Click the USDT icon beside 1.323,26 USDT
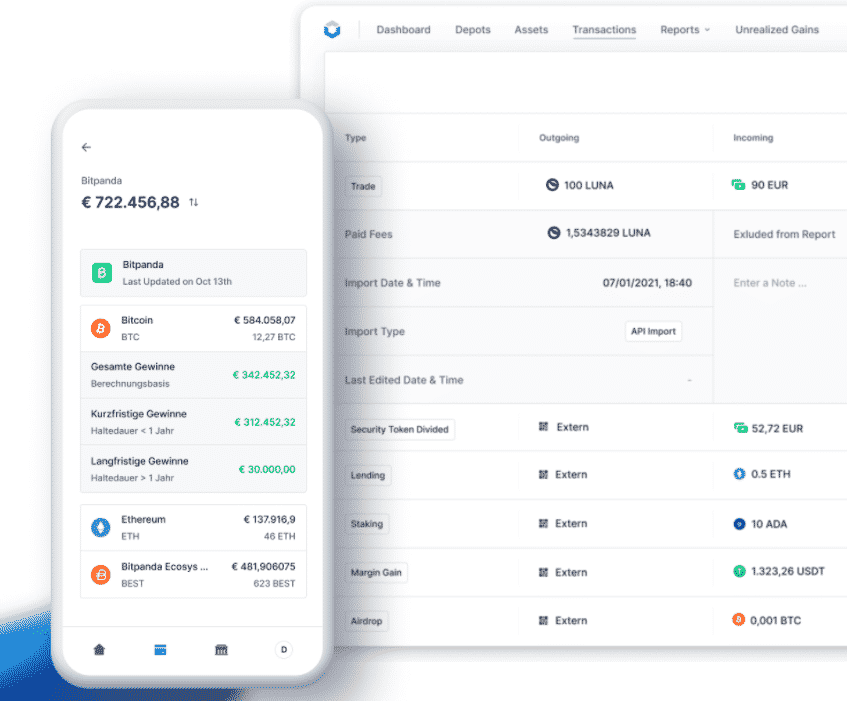Viewport: 847px width, 701px height. tap(740, 571)
